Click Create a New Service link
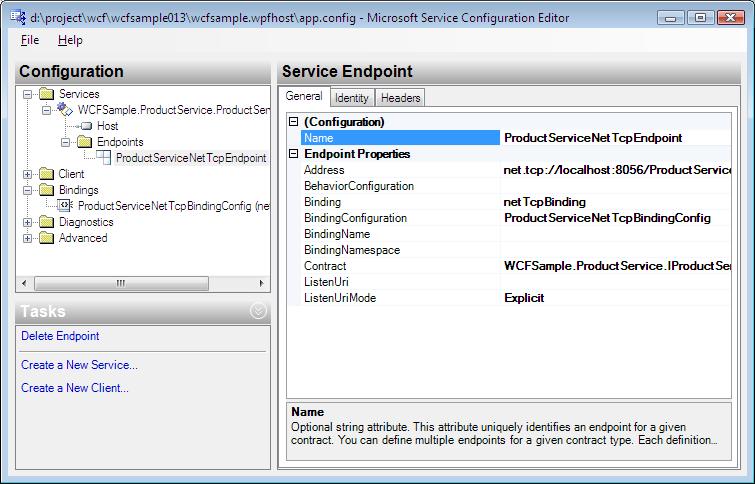The image size is (755, 484). coord(79,365)
